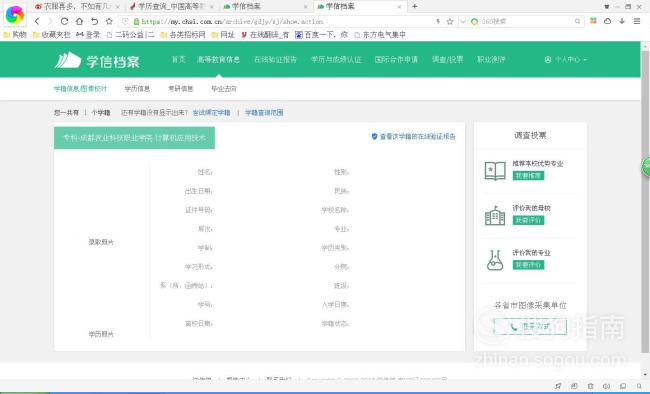Click the green floating side button at right edge
This screenshot has height=394, width=650.
click(x=646, y=166)
